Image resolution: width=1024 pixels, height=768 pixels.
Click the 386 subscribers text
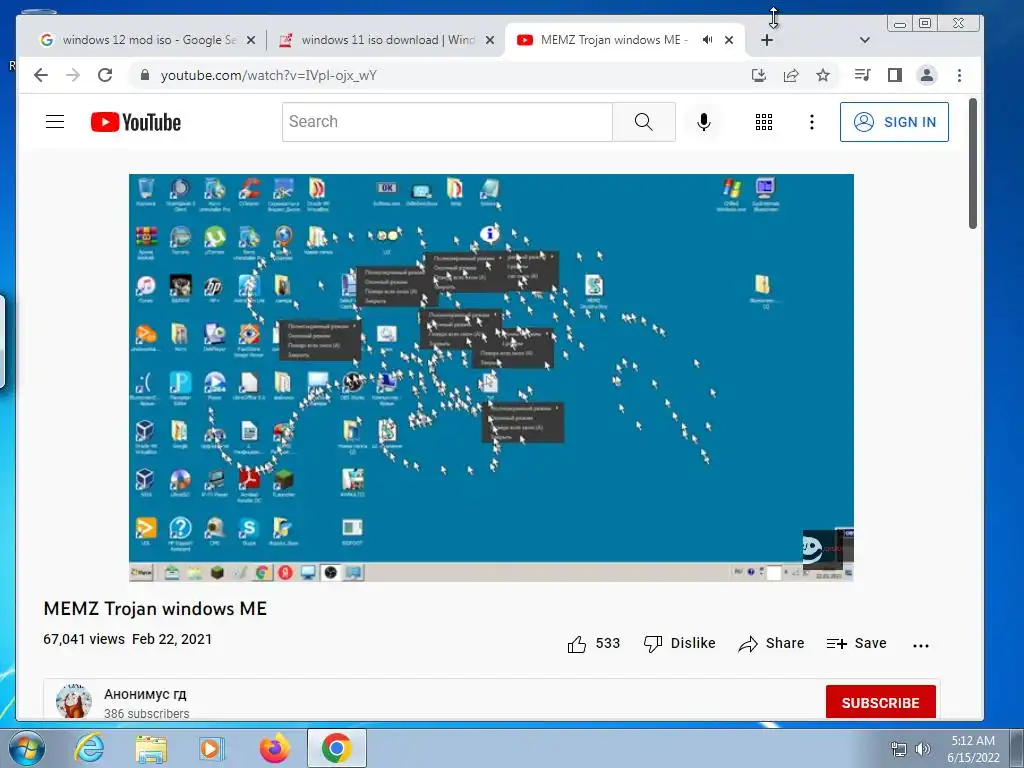146,714
